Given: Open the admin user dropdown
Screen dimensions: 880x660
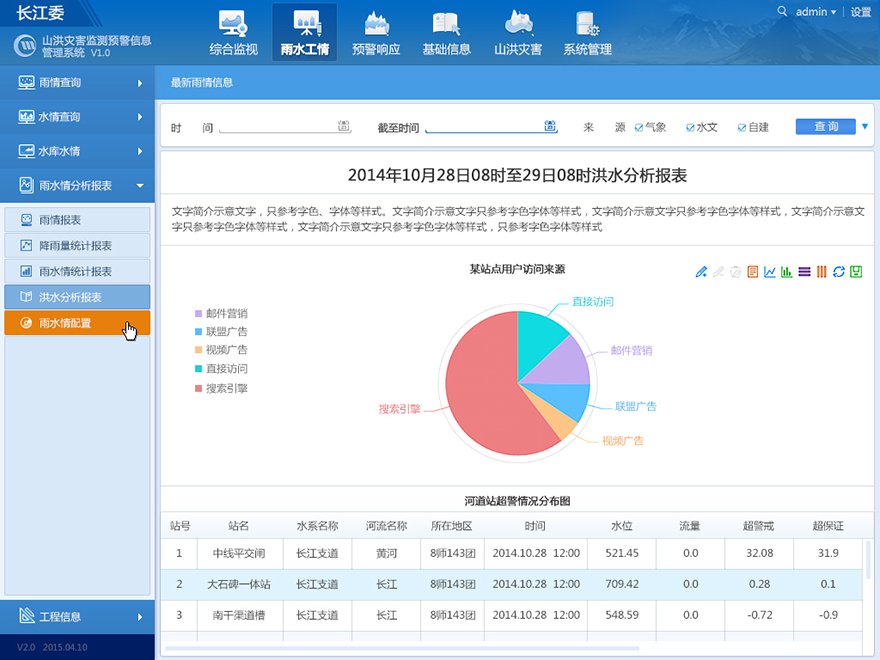Looking at the screenshot, I should pos(815,12).
